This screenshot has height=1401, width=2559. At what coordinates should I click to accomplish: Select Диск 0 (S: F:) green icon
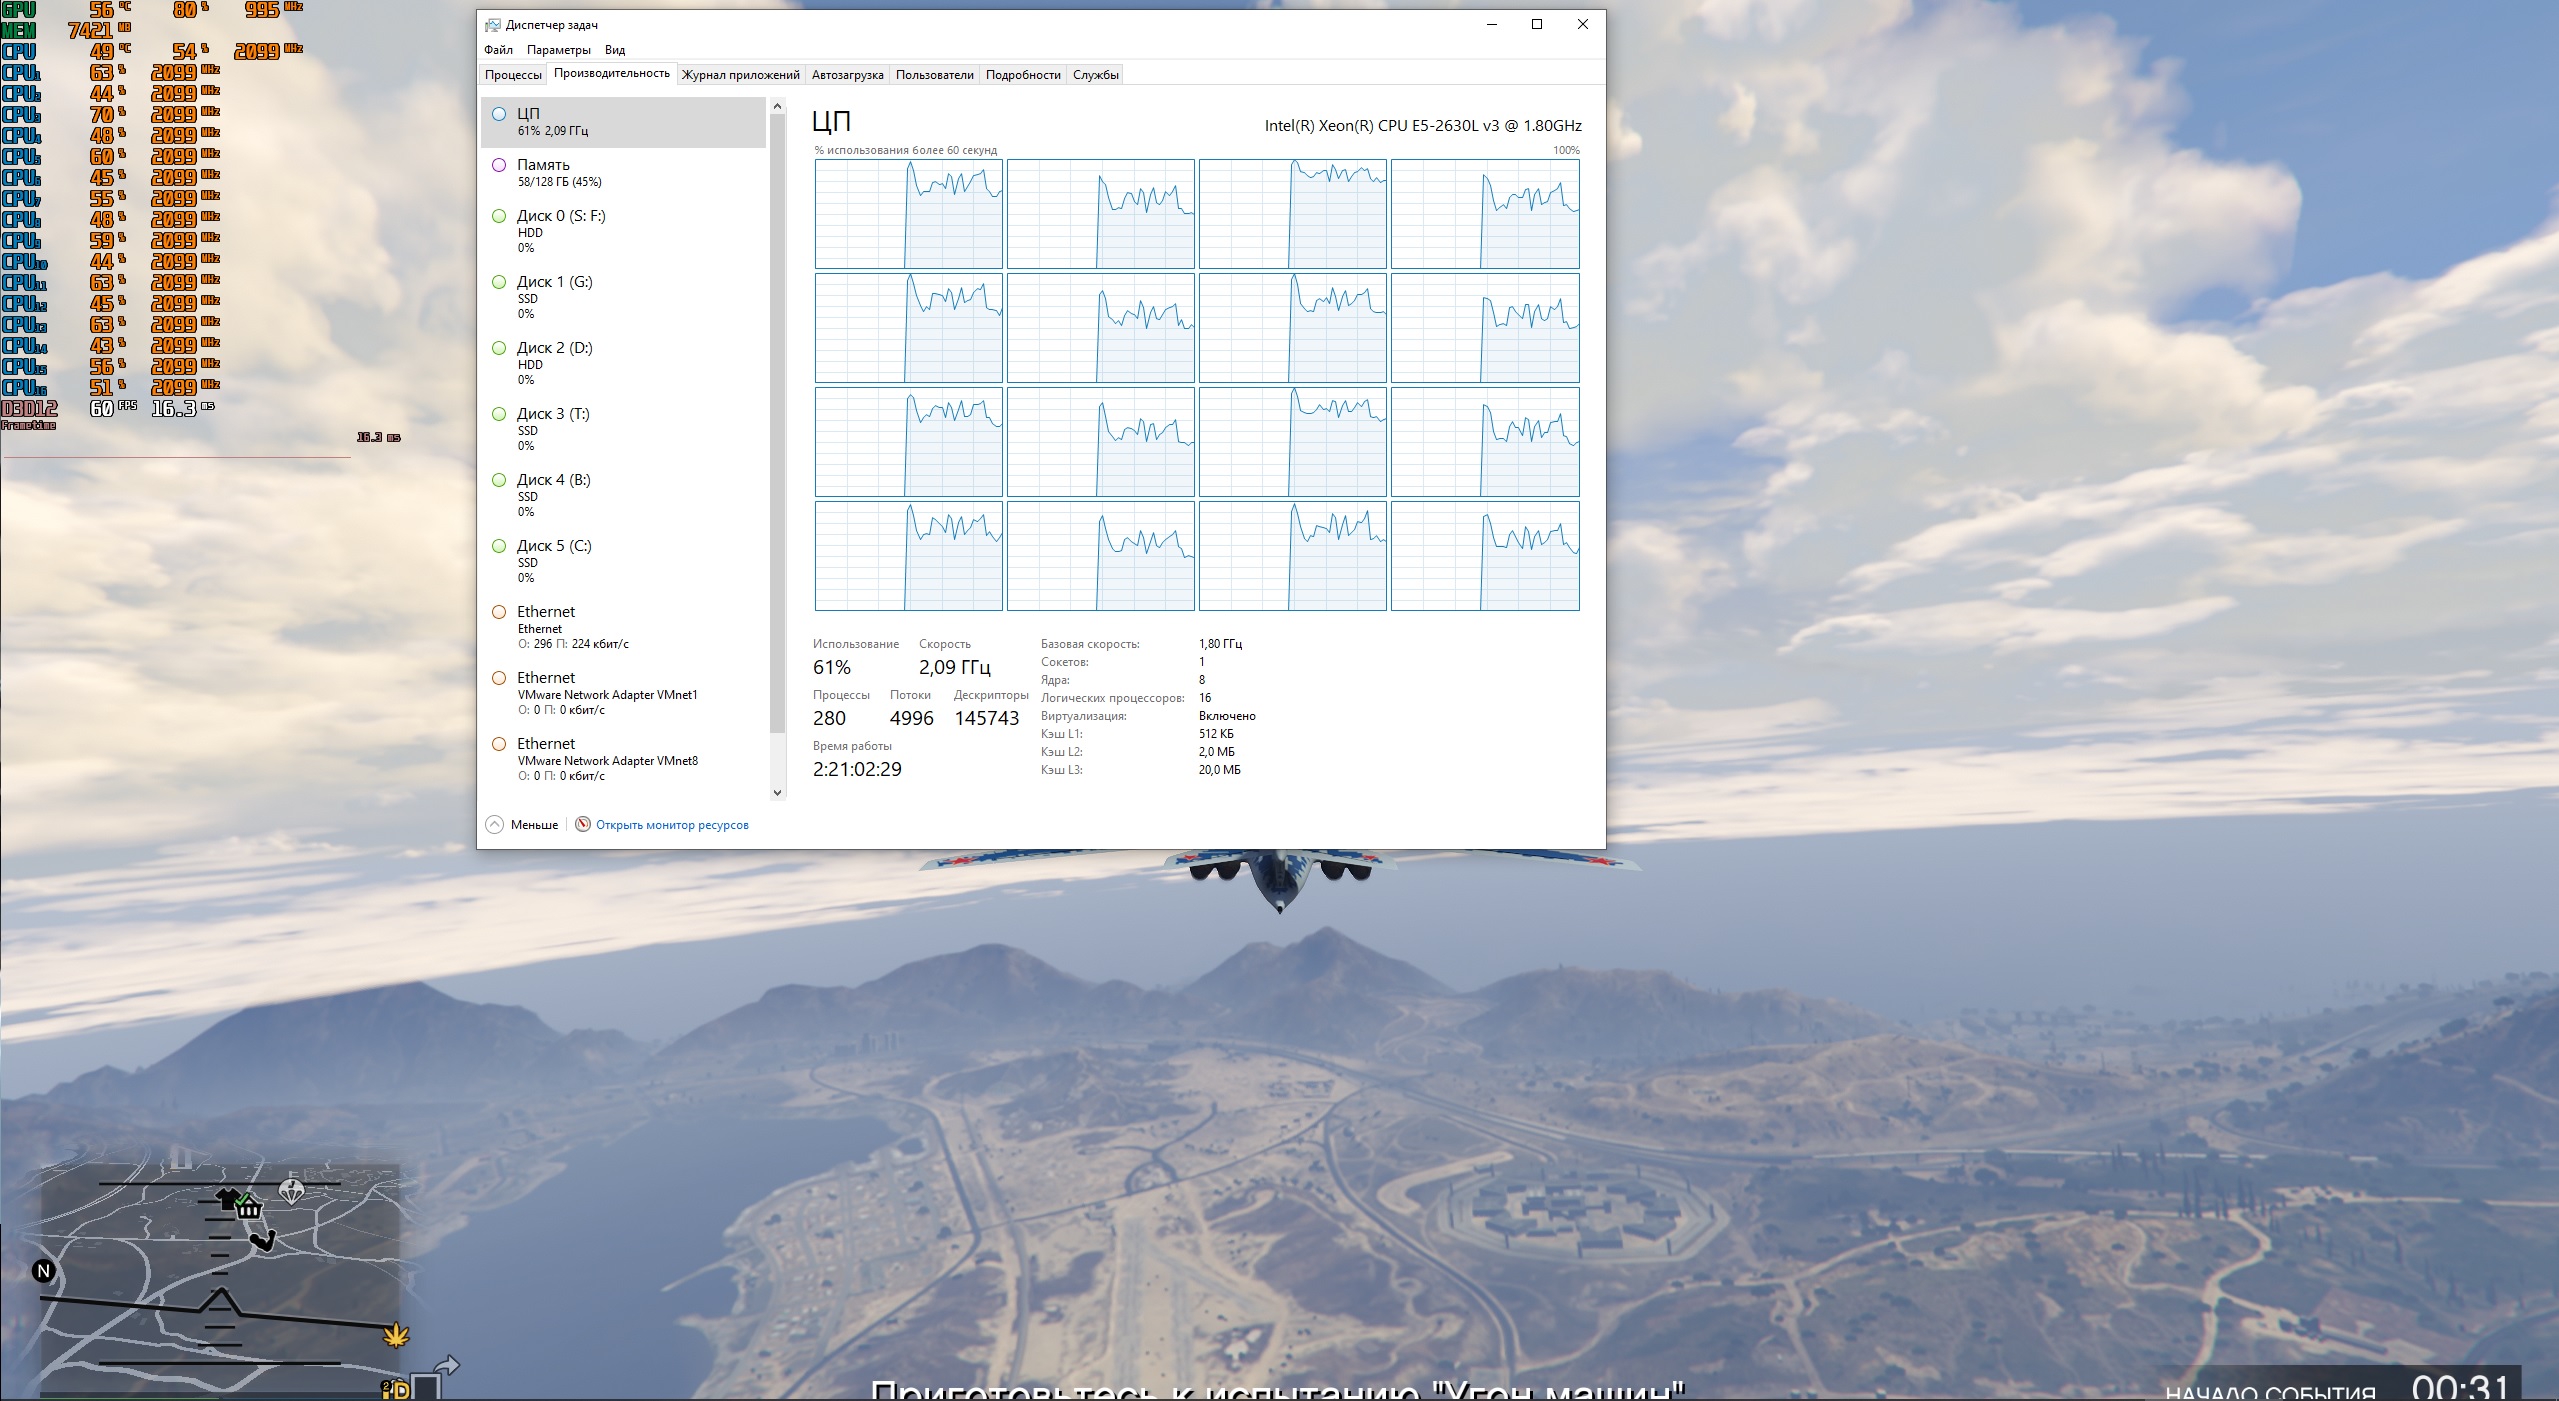coord(499,216)
